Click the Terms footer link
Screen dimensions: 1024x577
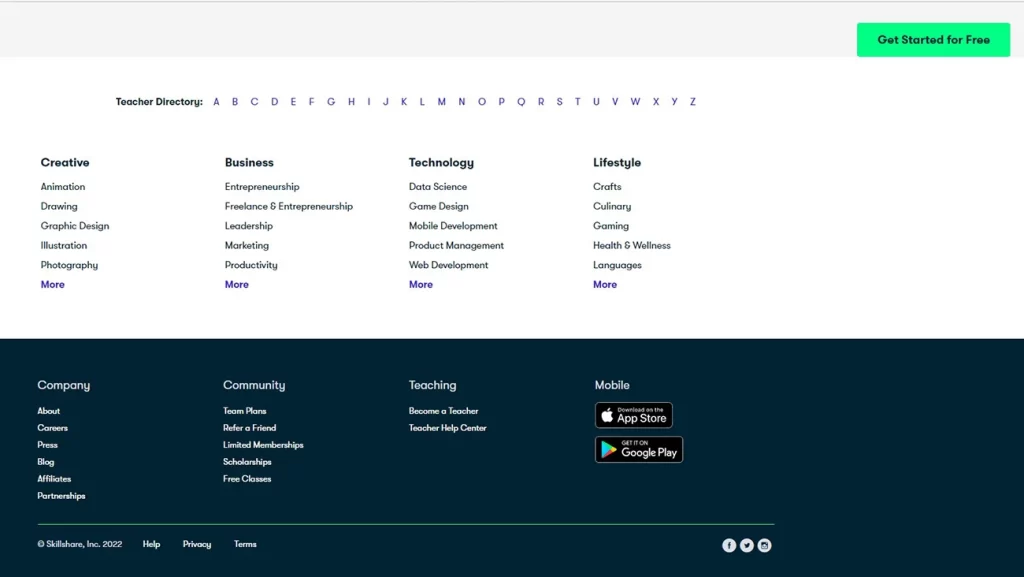[245, 544]
